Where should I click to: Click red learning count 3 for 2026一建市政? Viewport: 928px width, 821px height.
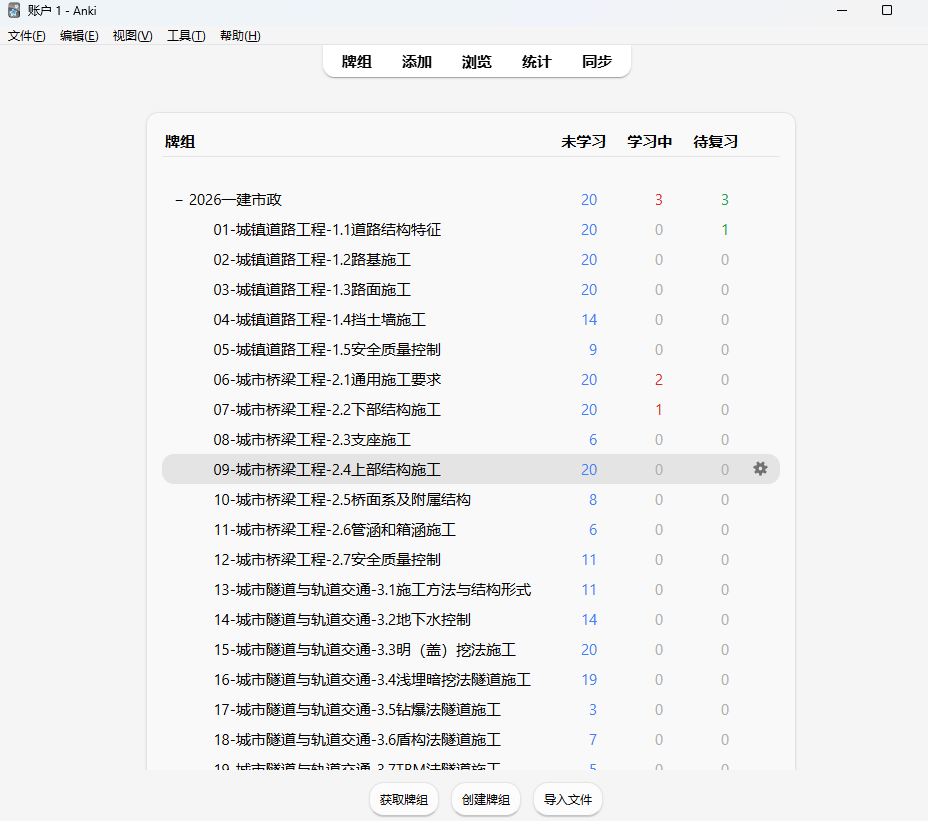(x=659, y=200)
